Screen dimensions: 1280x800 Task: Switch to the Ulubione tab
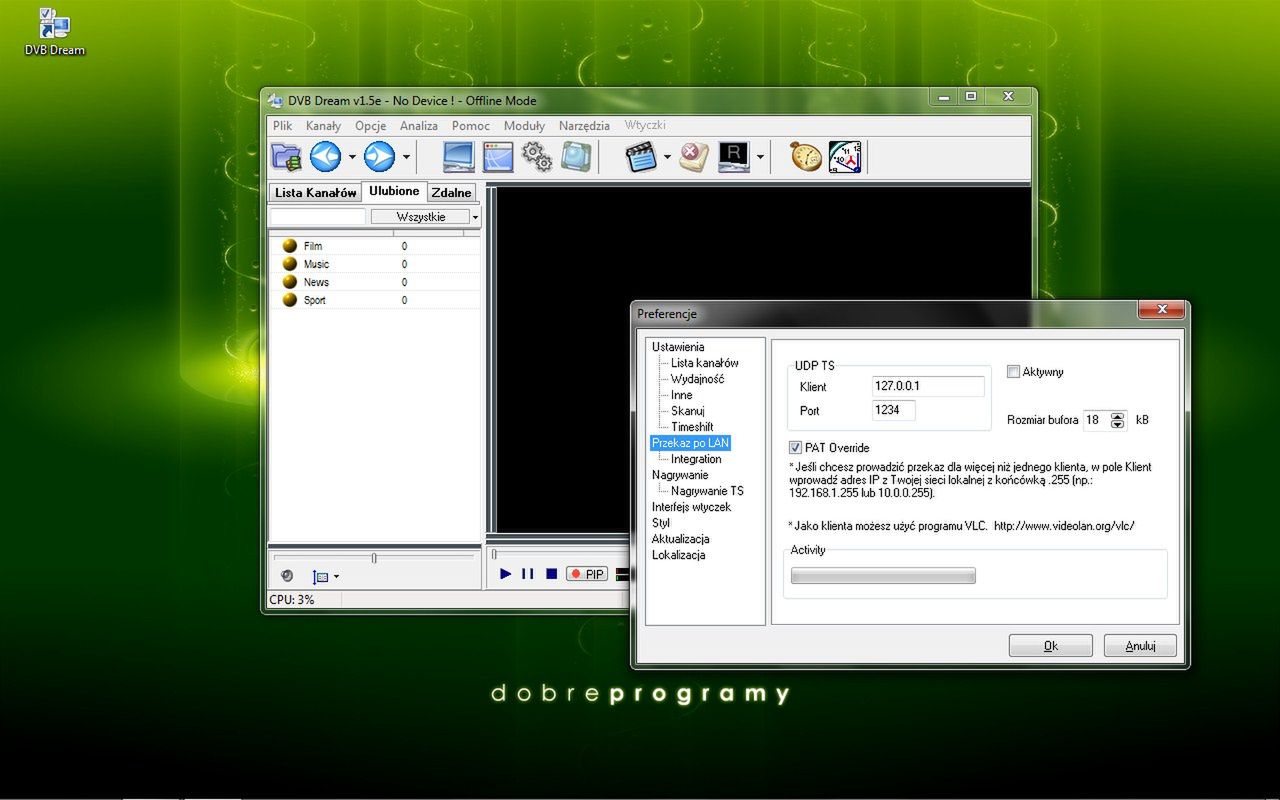click(394, 191)
